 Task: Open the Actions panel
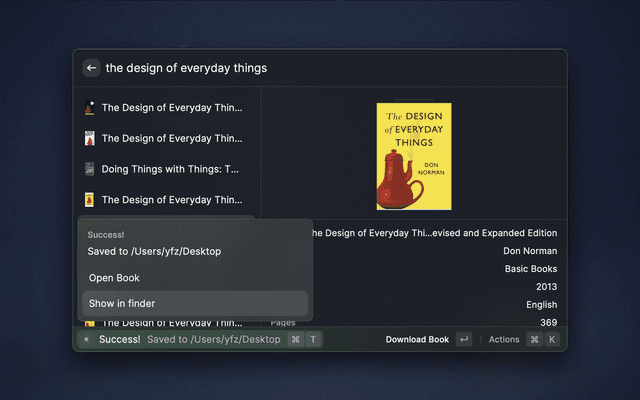tap(504, 340)
